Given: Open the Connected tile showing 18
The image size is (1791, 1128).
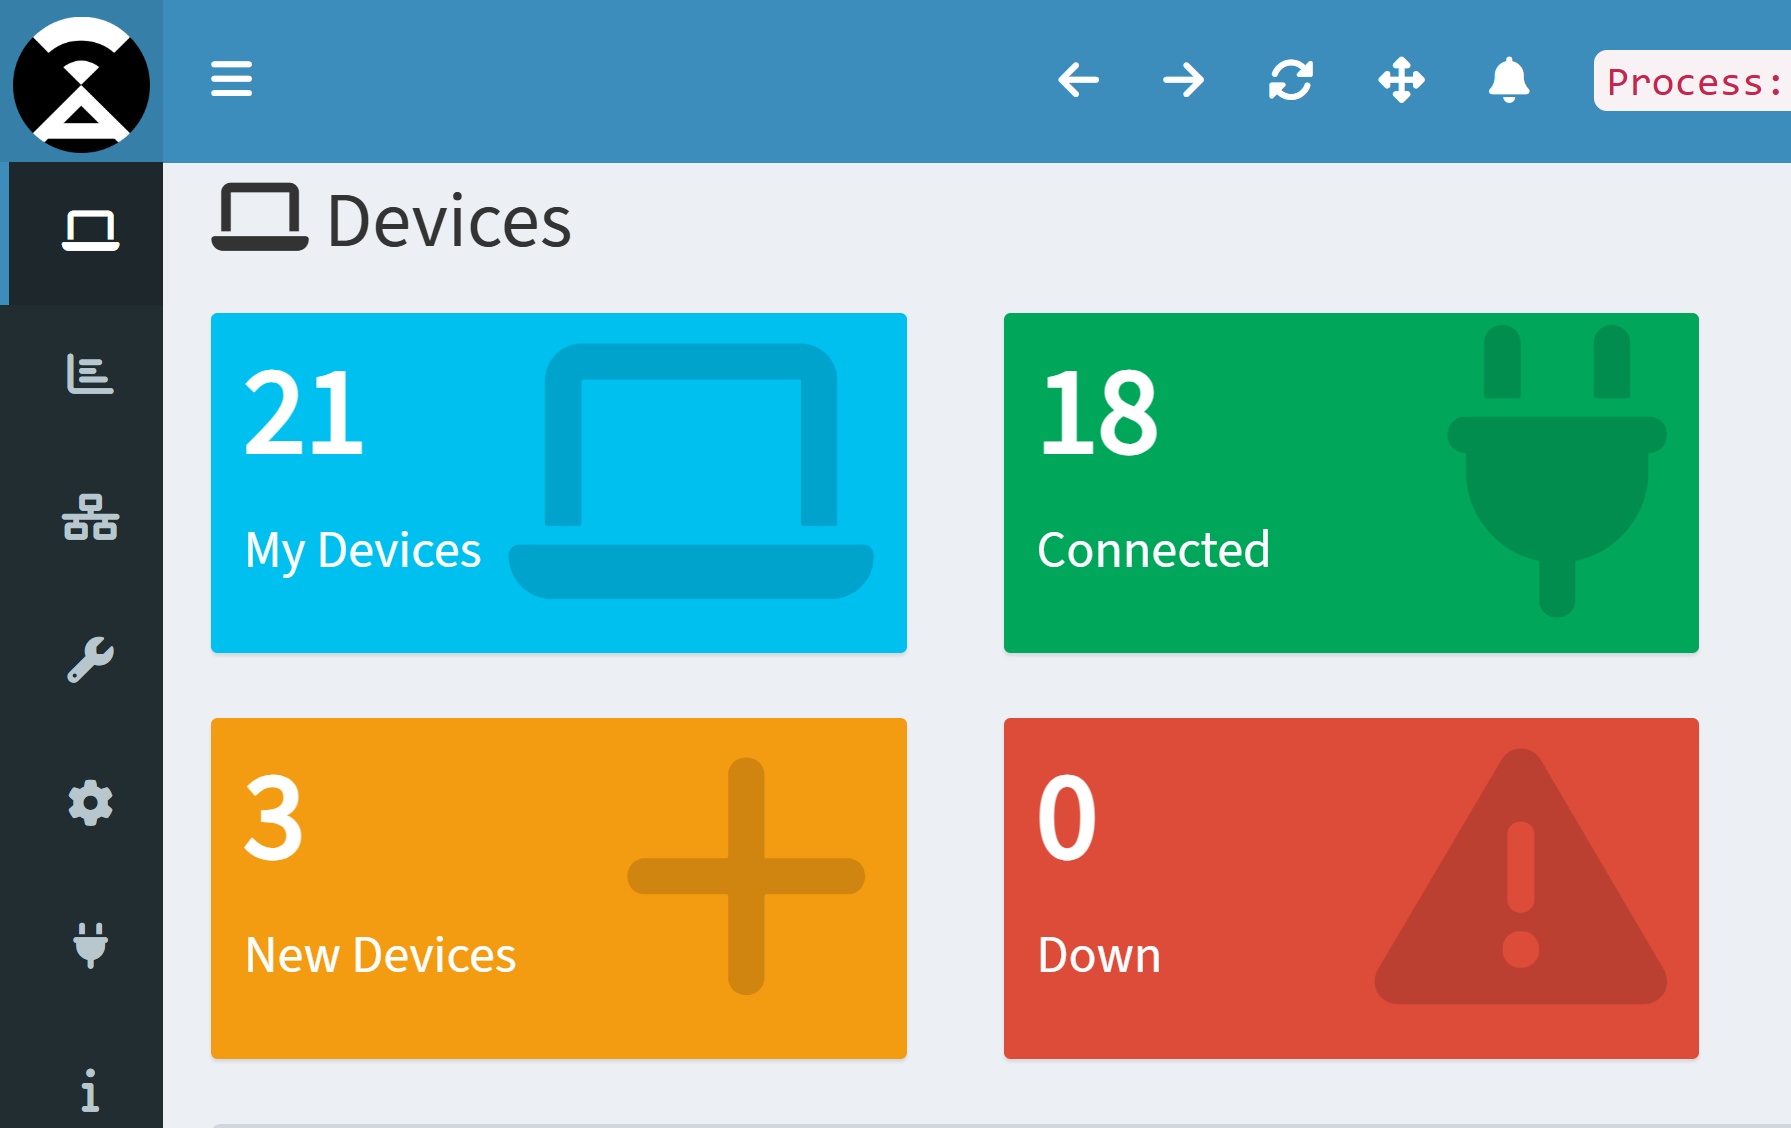Looking at the screenshot, I should point(1350,483).
